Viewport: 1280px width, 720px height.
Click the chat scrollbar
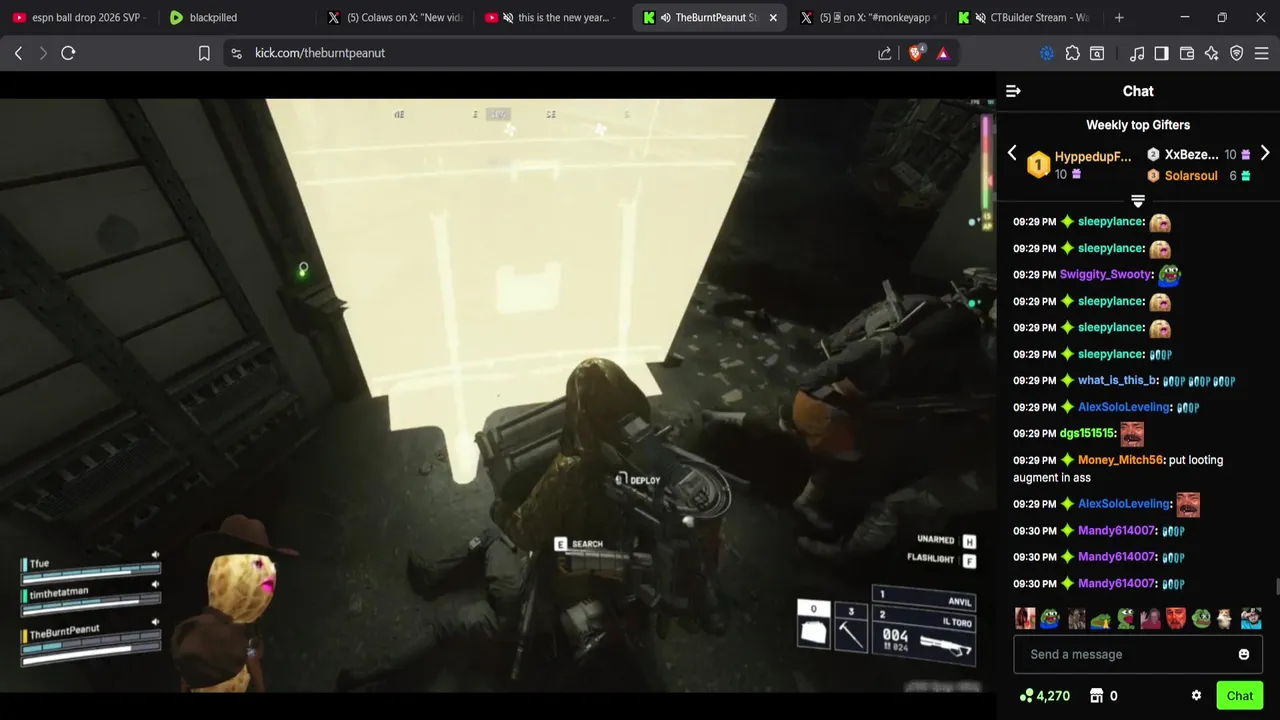point(1277,588)
